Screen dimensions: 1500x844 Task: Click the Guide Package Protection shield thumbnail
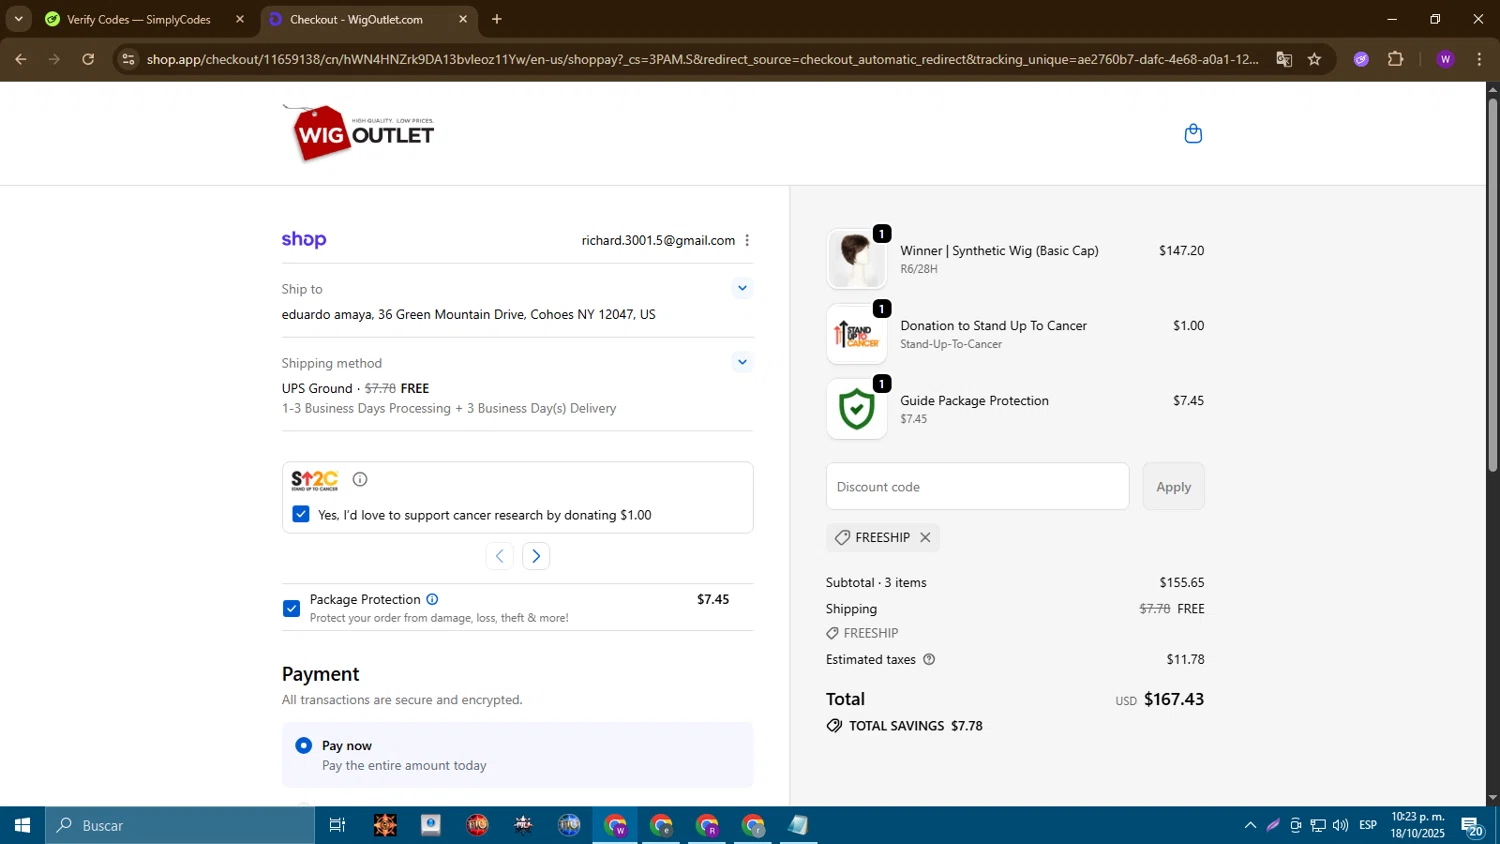pos(856,409)
